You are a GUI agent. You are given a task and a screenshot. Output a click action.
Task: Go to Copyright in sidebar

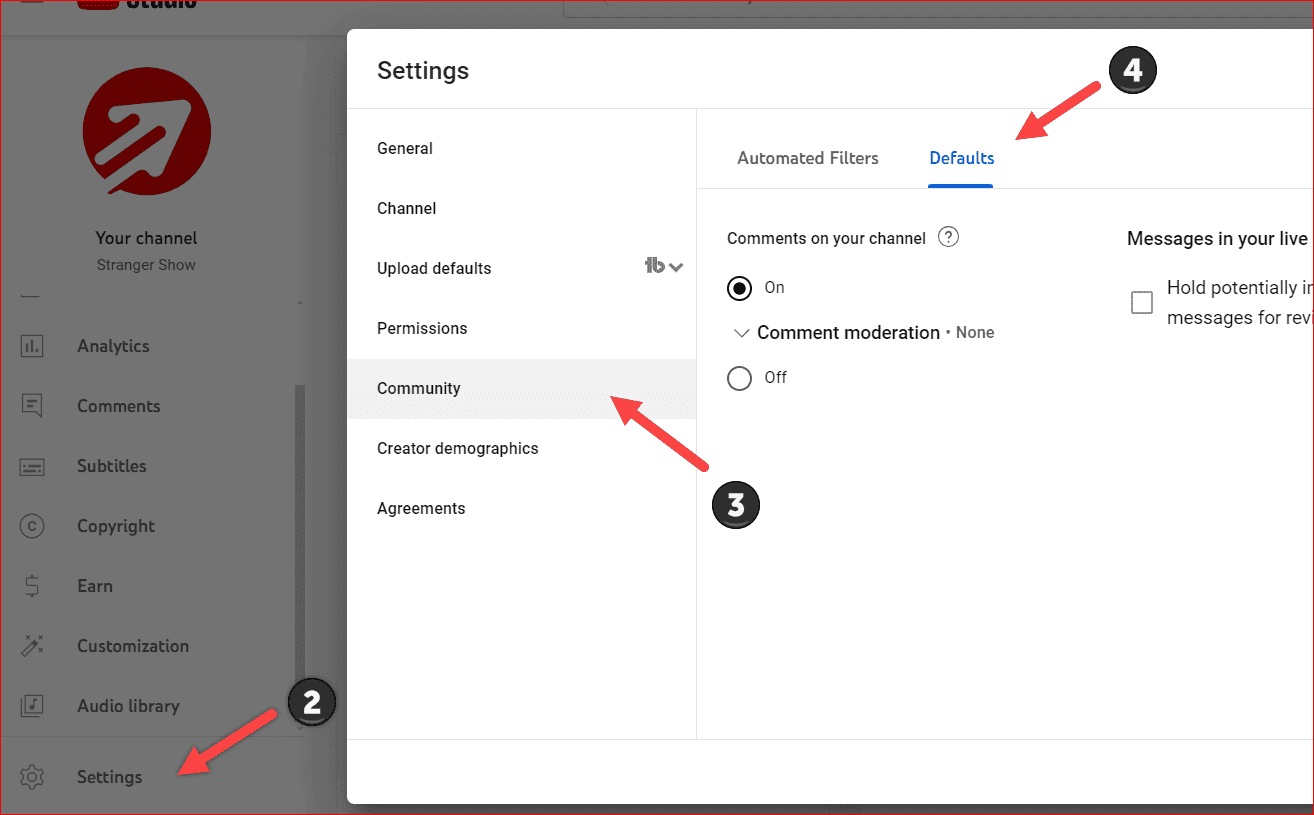click(x=116, y=526)
